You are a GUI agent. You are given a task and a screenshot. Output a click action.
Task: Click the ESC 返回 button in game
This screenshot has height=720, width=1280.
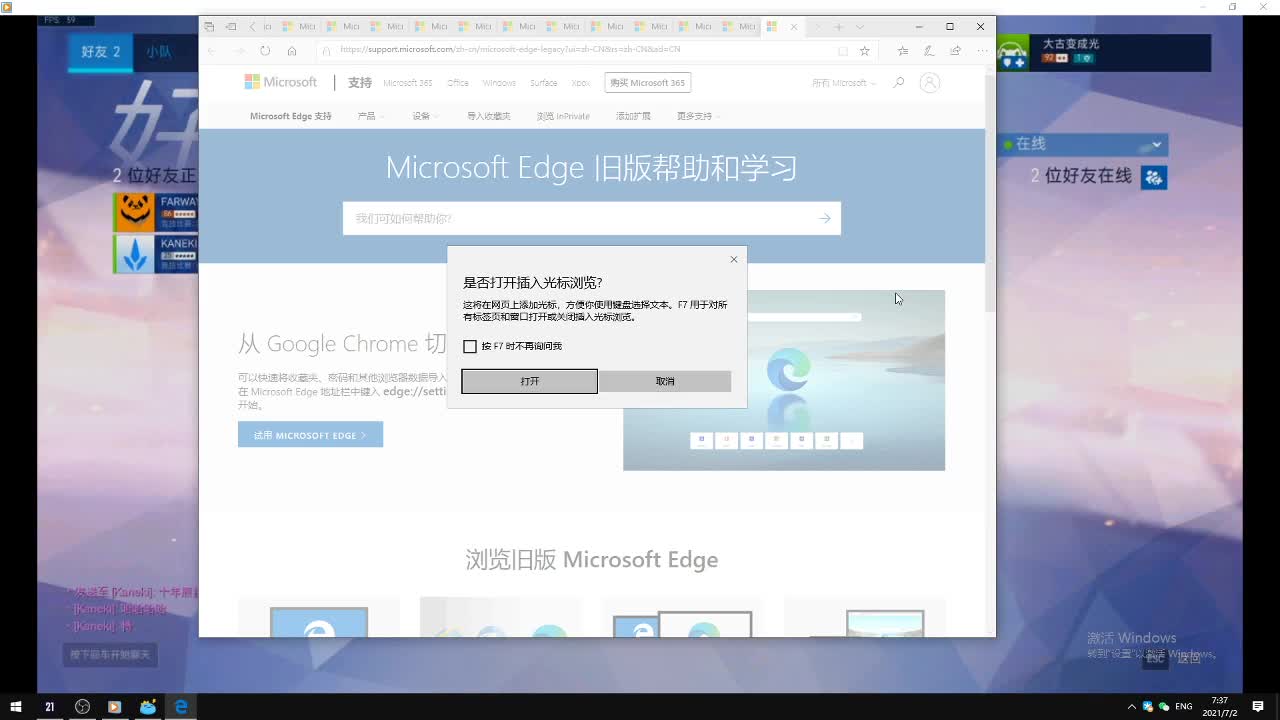click(x=1173, y=658)
